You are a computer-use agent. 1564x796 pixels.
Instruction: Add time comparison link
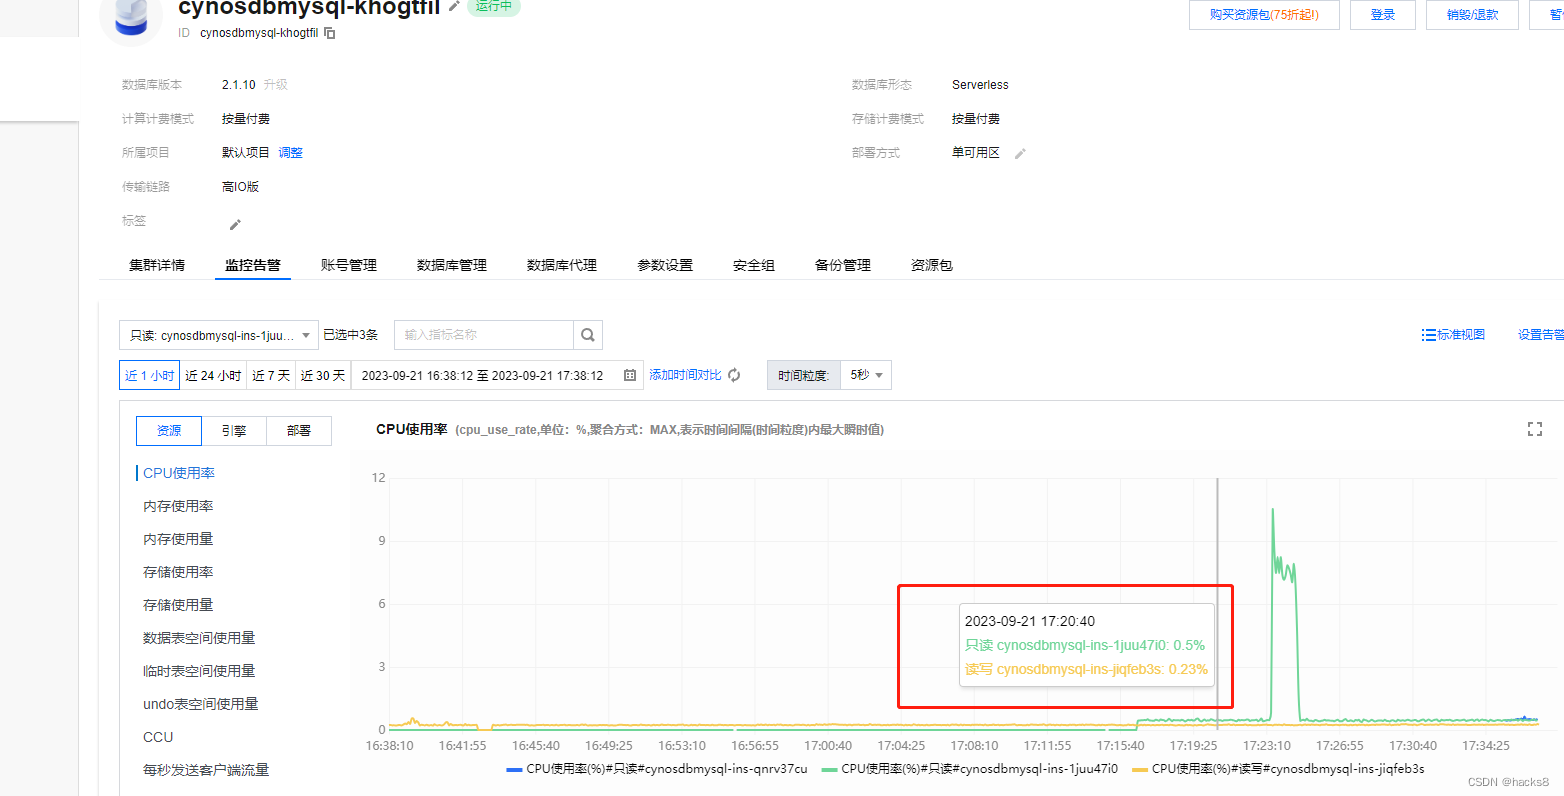coord(685,375)
